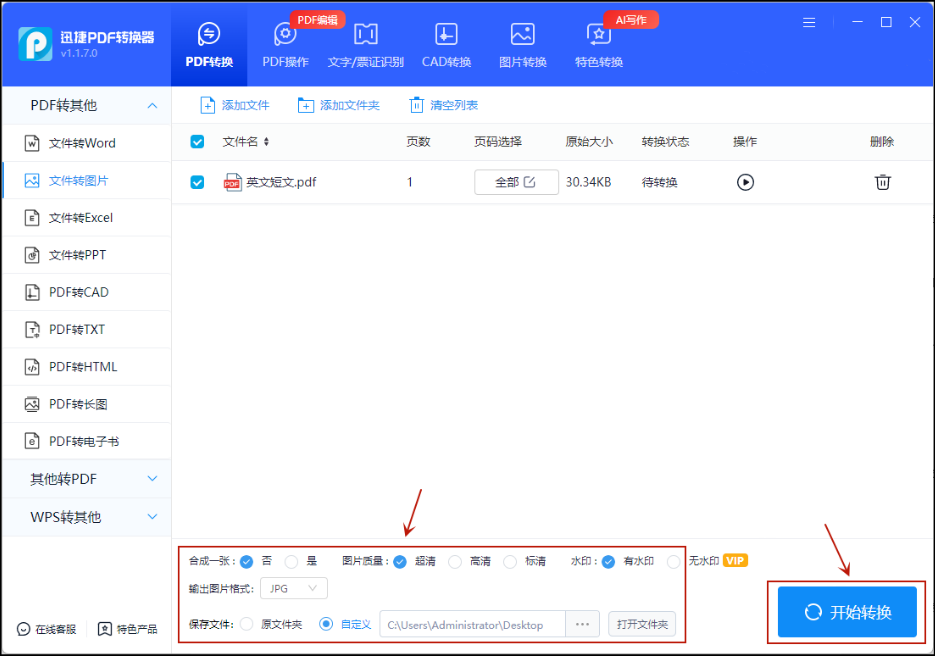Go to the CAD转换 tab
This screenshot has width=935, height=656.
446,45
